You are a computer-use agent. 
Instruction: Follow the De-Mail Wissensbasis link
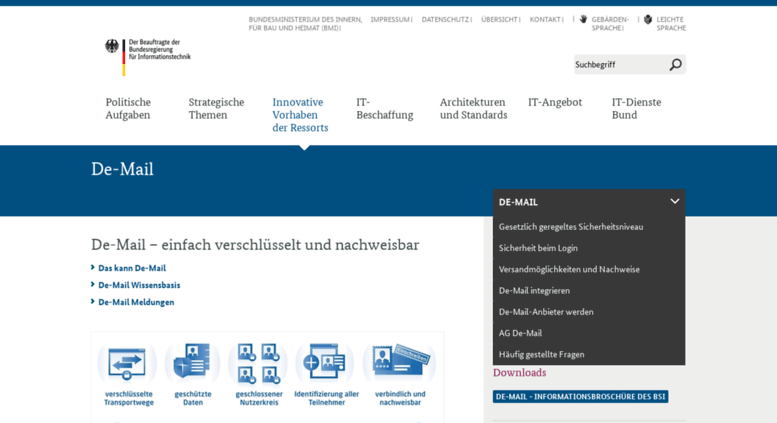pos(139,285)
